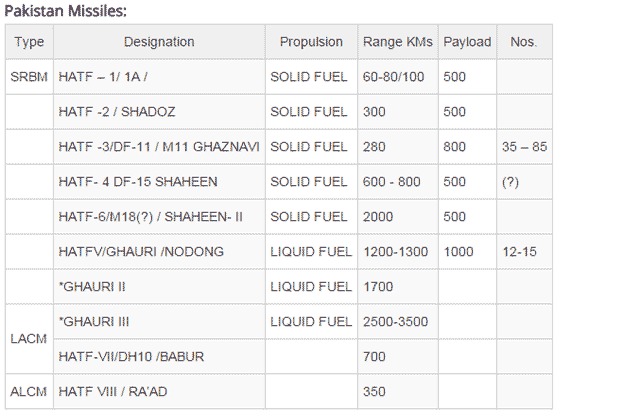Click the Pakistan Missiles heading
Viewport: 640px width, 416px height.
click(65, 11)
